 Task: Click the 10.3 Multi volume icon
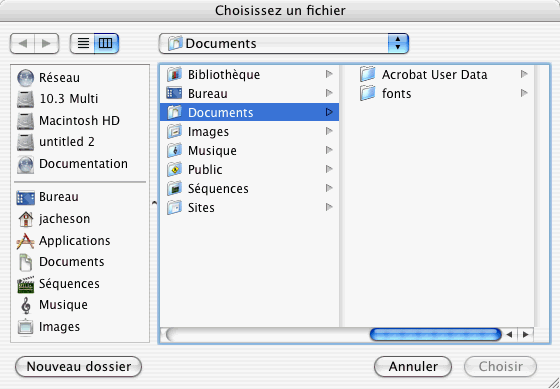(x=26, y=99)
